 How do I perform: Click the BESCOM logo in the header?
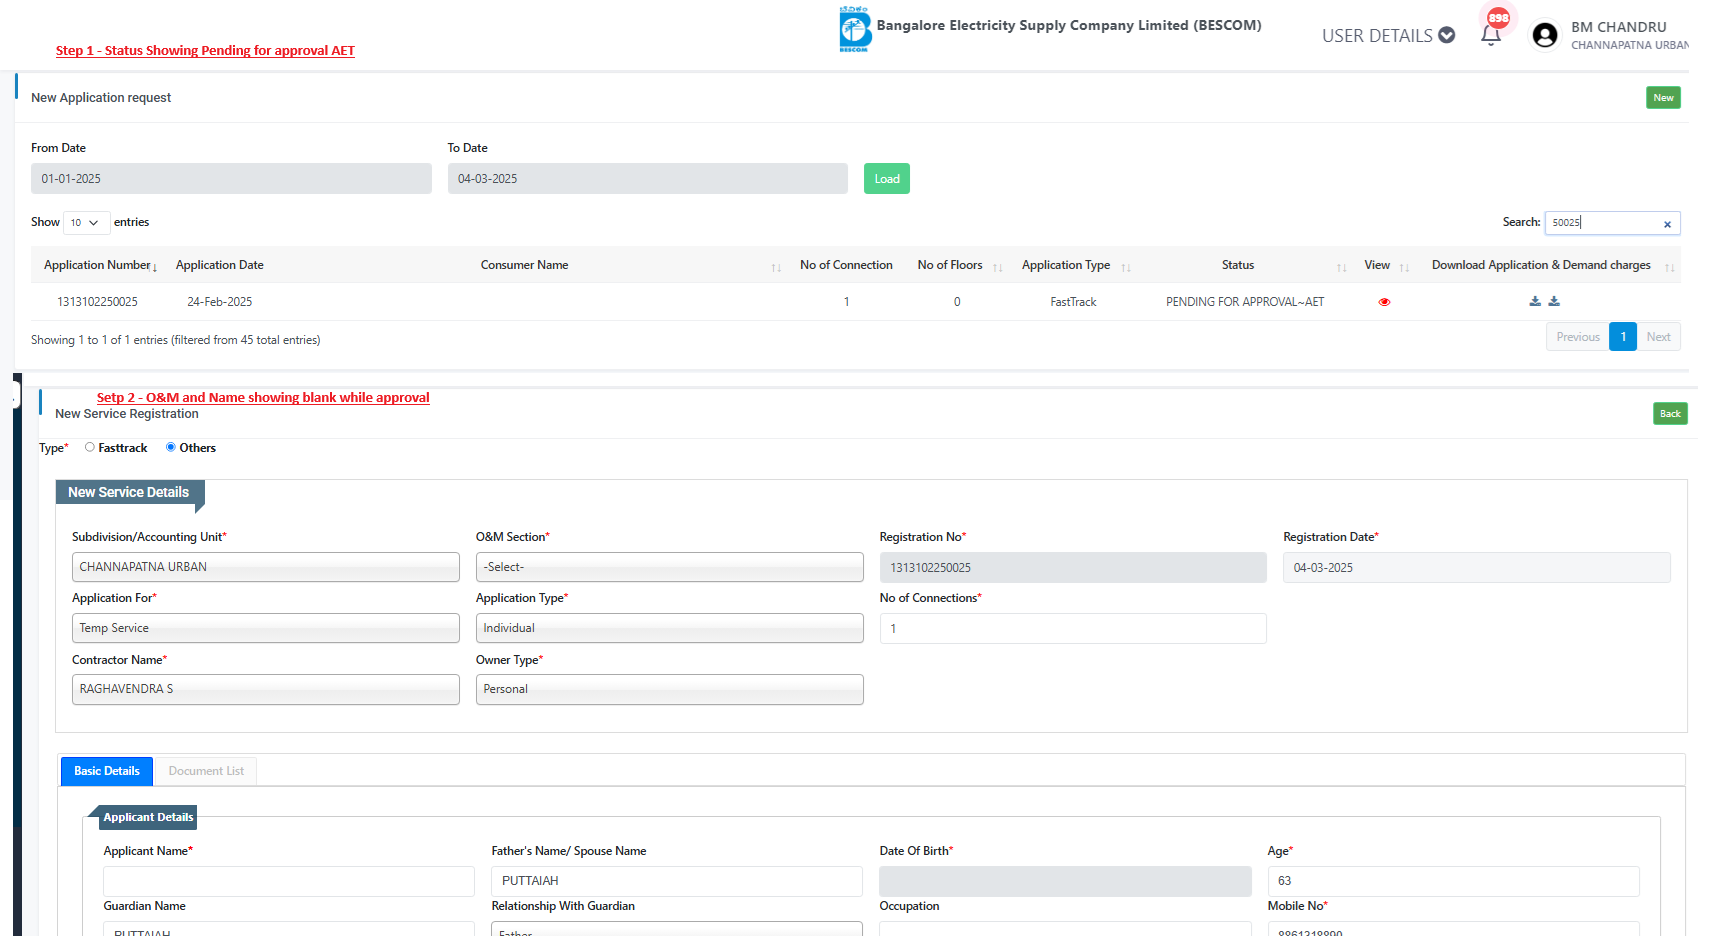(855, 29)
